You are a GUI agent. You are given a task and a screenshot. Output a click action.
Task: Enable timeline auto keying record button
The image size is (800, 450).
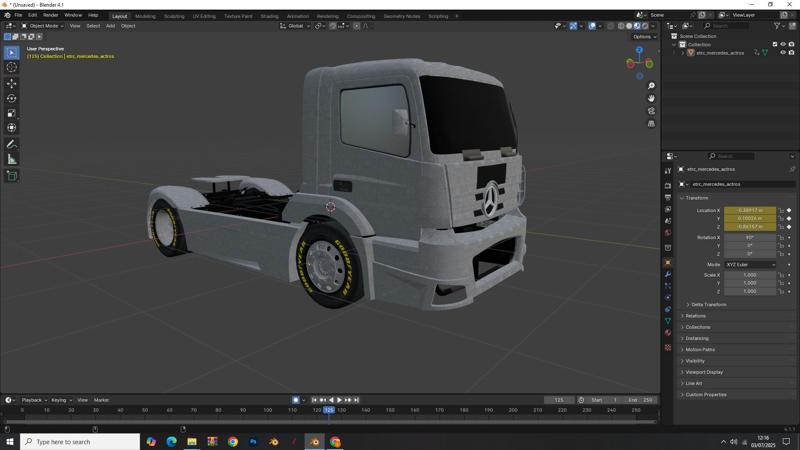coord(295,400)
